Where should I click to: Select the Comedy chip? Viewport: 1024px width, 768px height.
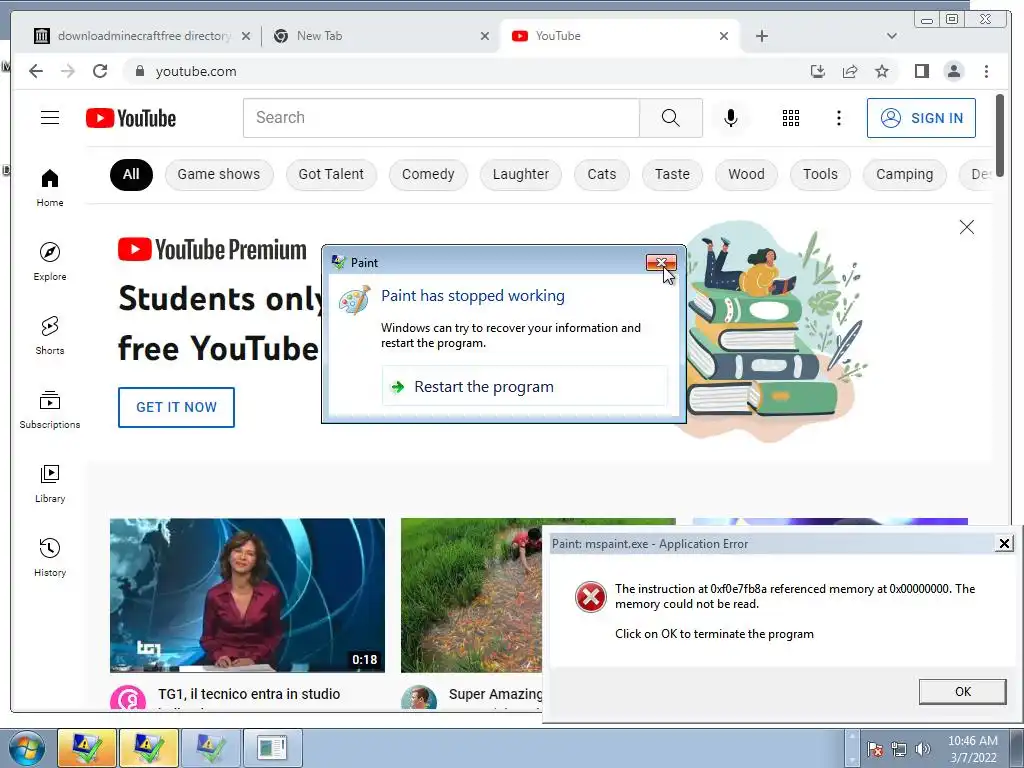click(428, 174)
